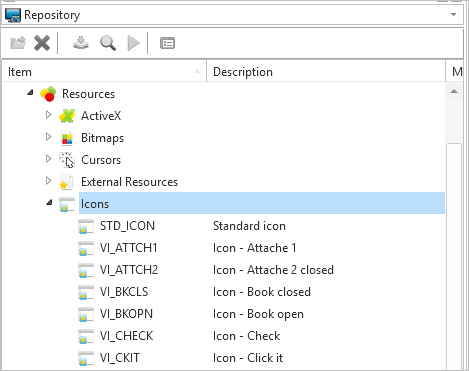Click the Execute play toolbar icon
Screen dimensions: 469x371
(x=133, y=43)
